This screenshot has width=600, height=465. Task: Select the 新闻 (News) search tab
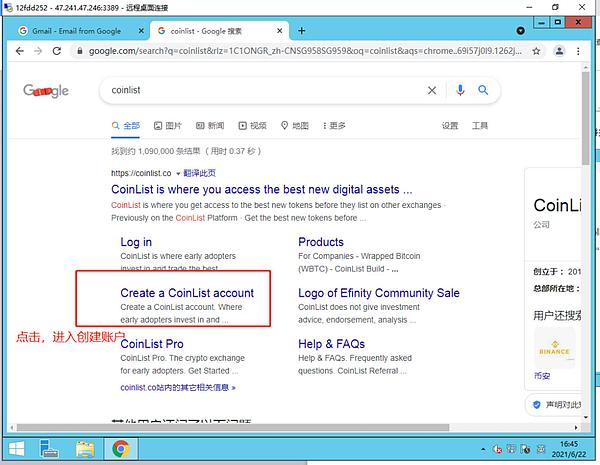[x=209, y=126]
